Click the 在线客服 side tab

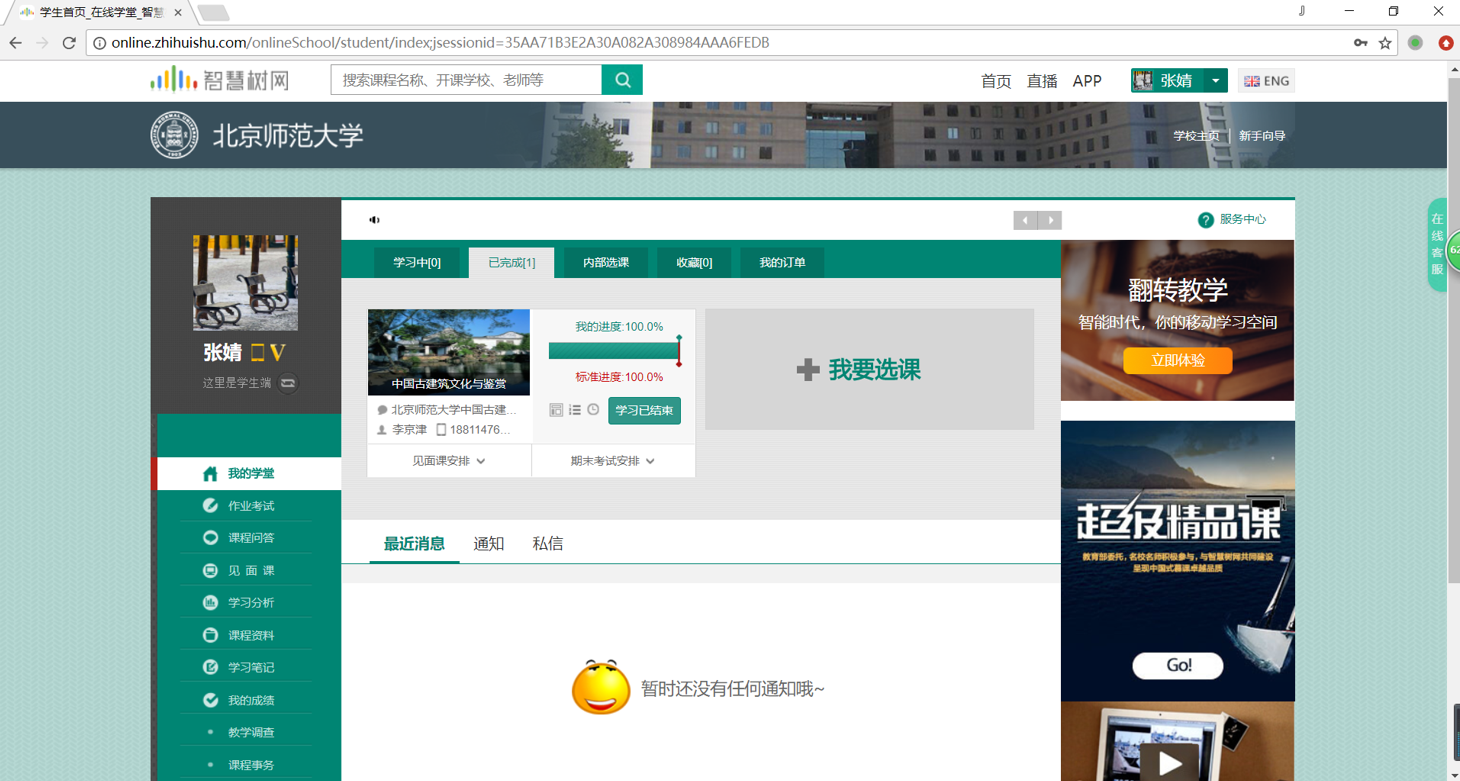(x=1437, y=244)
